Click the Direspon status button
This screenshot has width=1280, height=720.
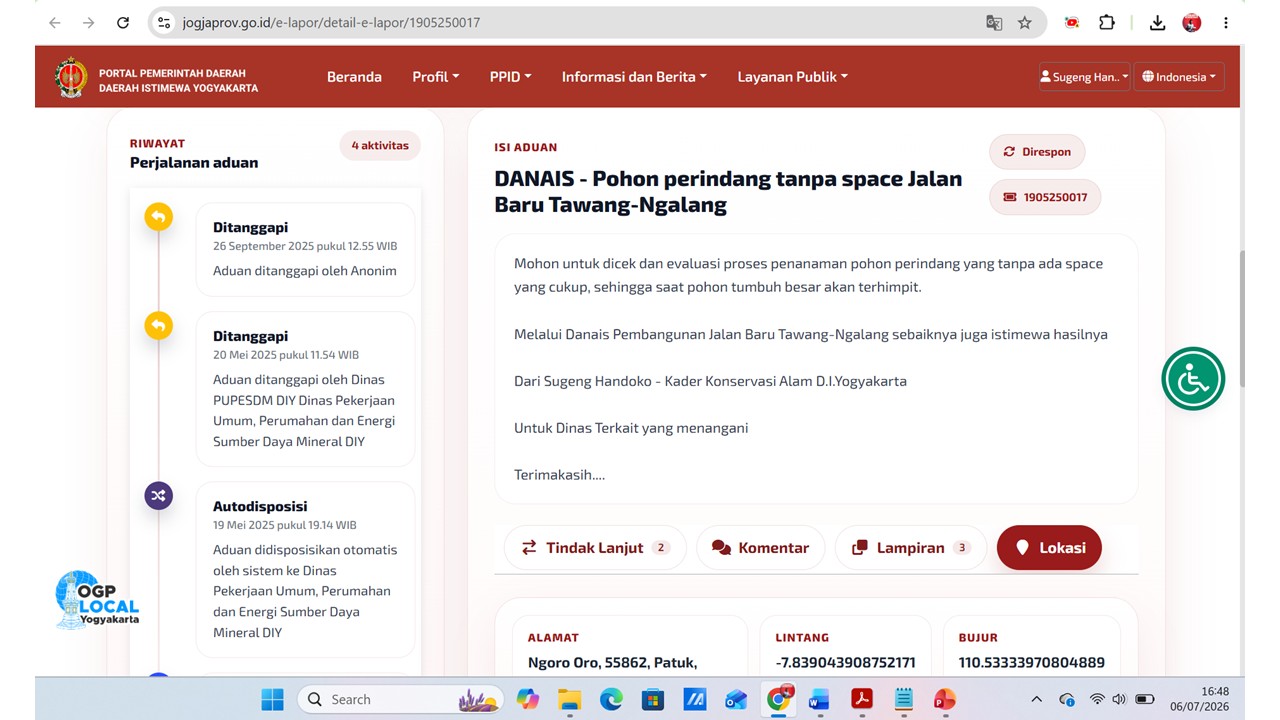click(x=1037, y=152)
